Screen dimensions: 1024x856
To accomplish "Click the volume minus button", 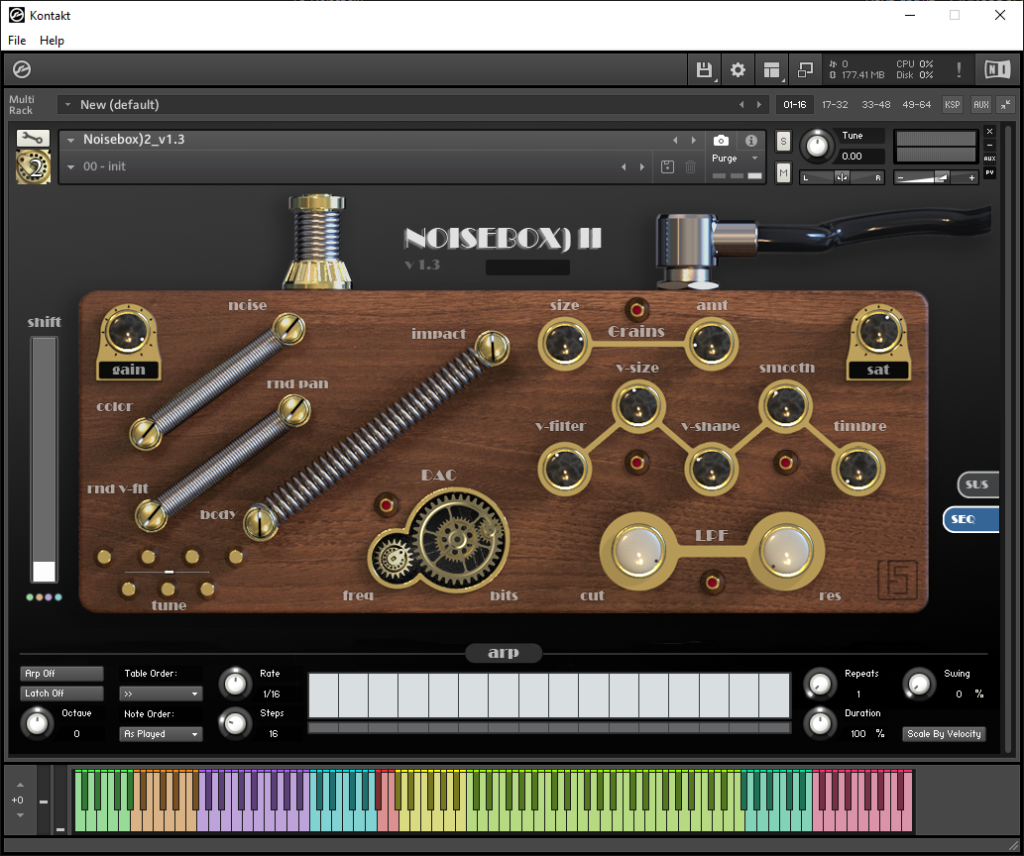I will (901, 177).
